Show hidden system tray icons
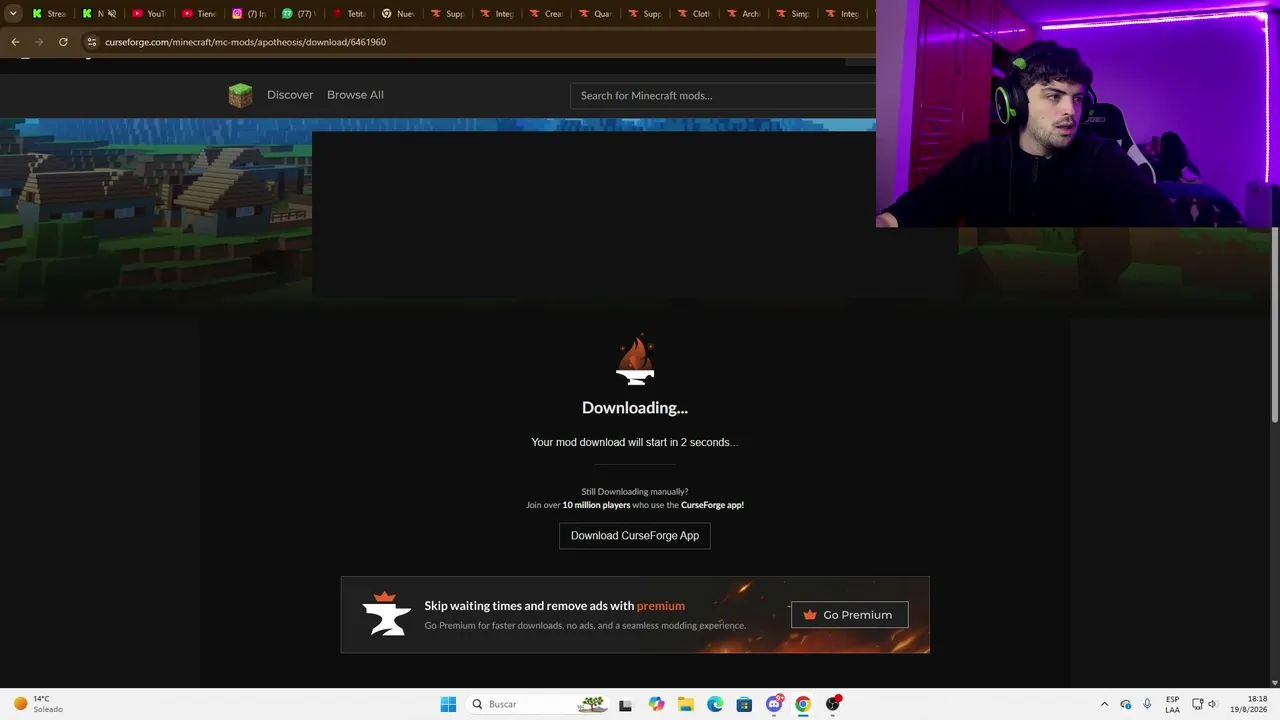 click(x=1104, y=704)
